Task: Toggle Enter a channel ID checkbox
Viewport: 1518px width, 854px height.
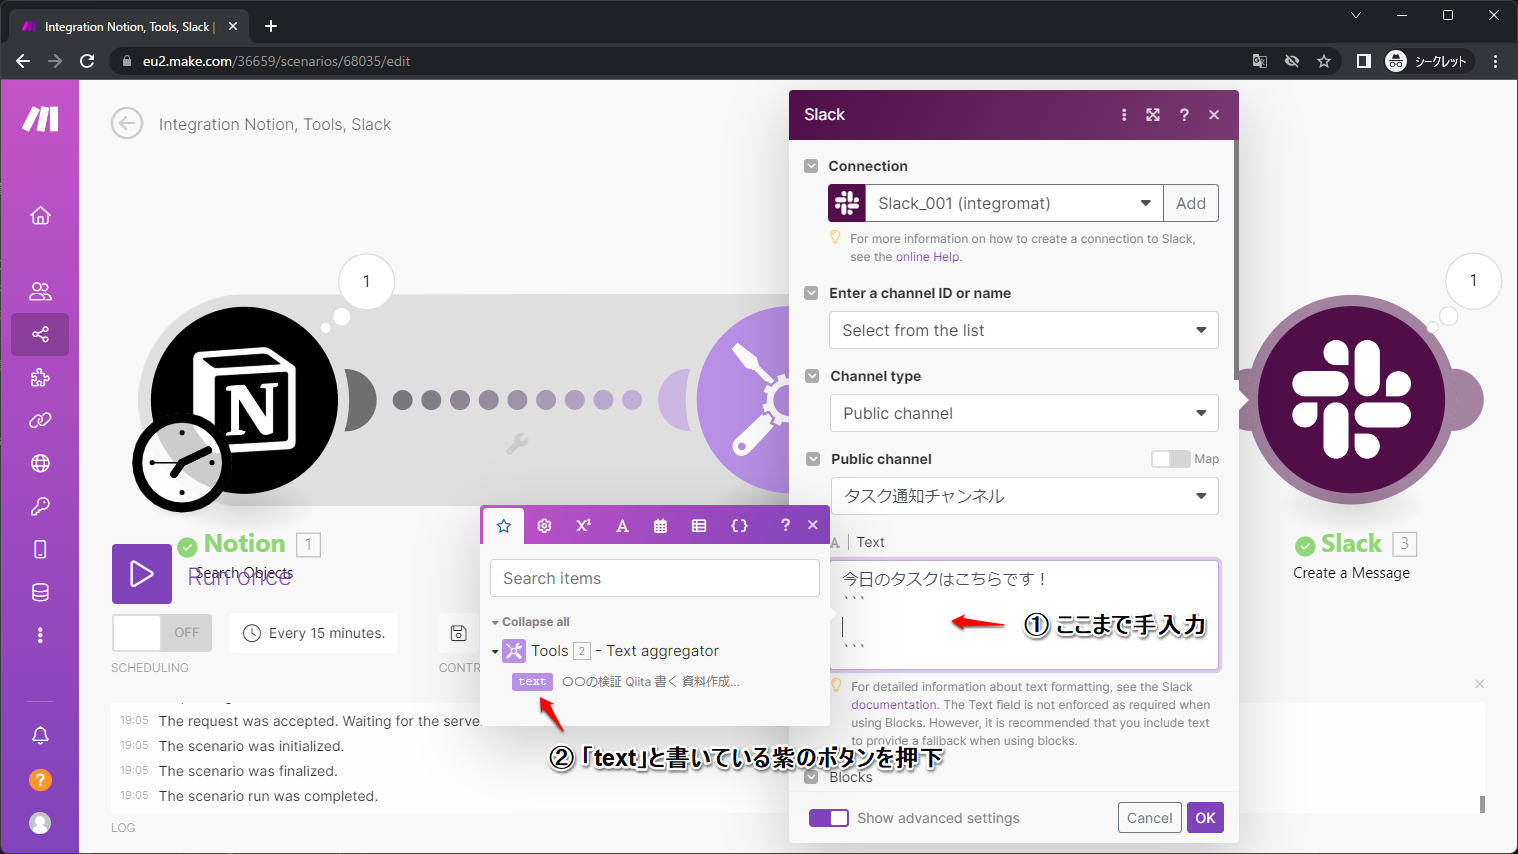Action: [x=812, y=293]
